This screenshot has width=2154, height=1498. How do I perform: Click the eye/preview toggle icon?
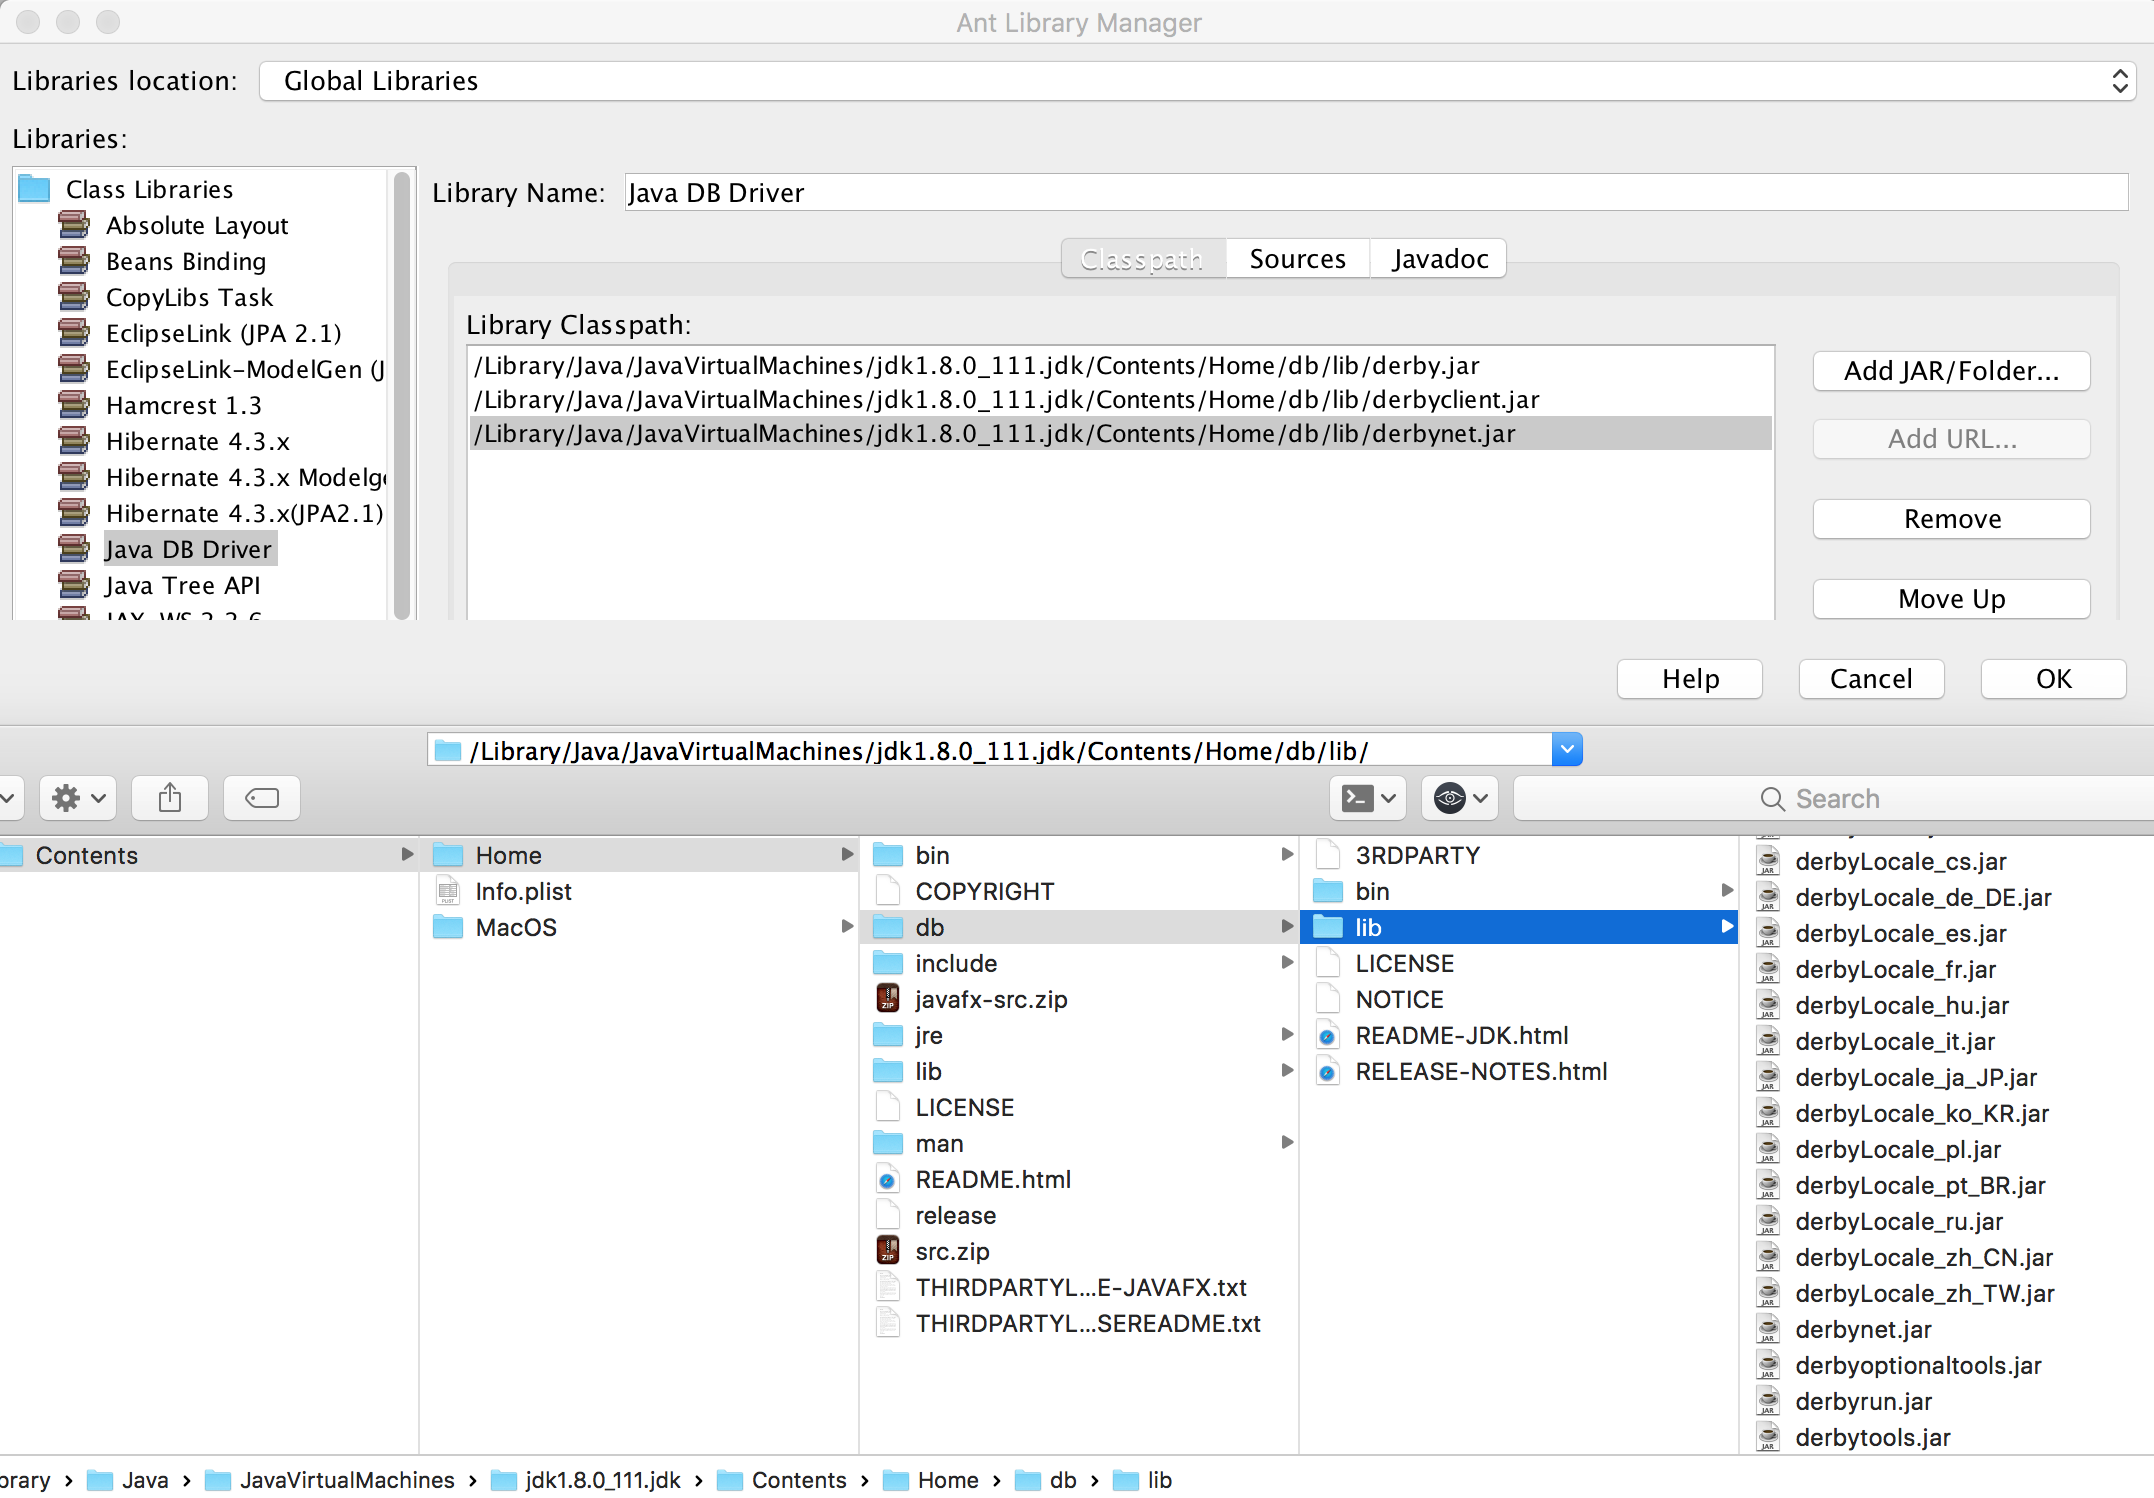(1447, 799)
